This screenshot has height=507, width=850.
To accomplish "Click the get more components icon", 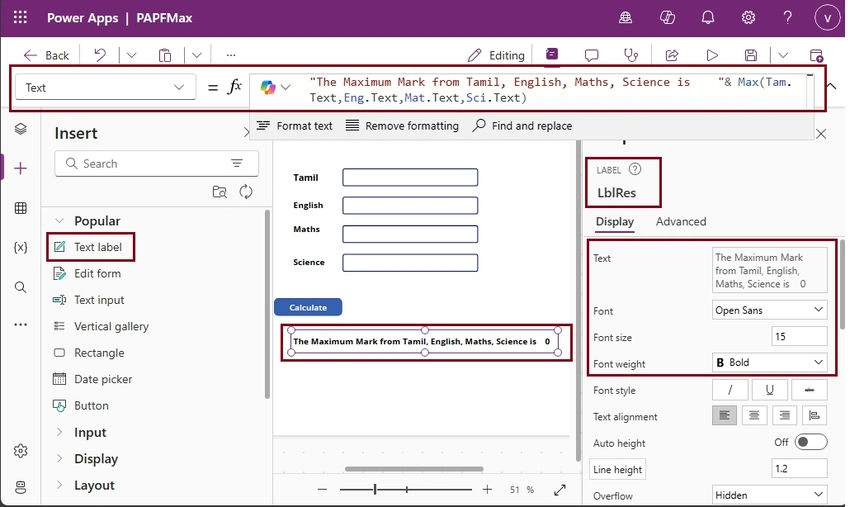I will (x=220, y=192).
